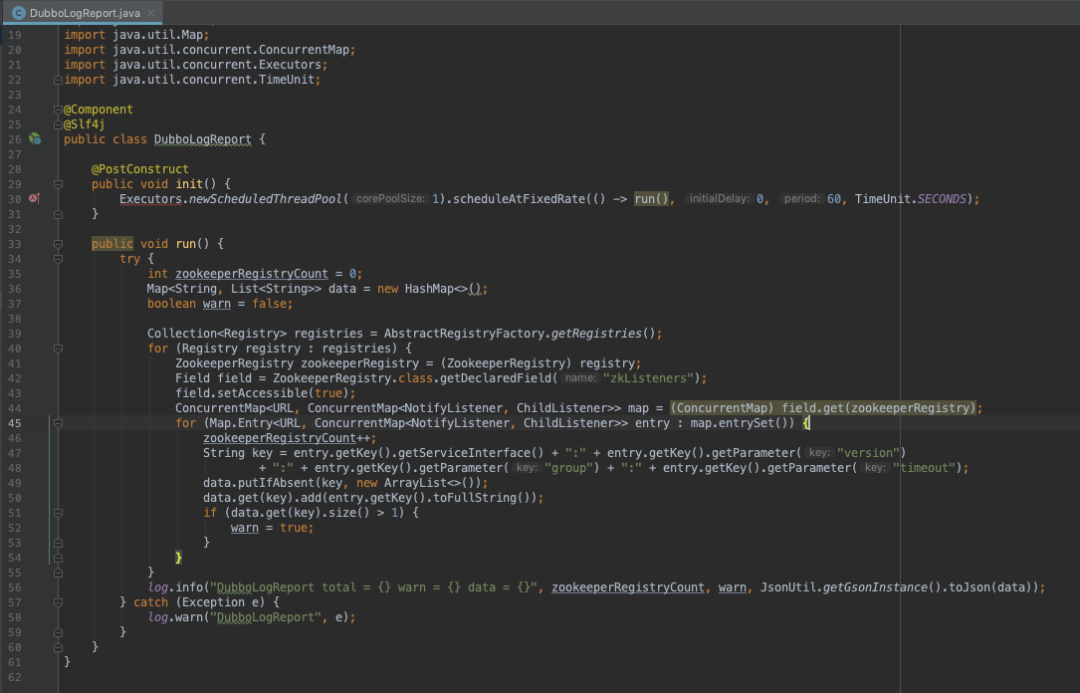This screenshot has height=693, width=1080.
Task: Collapse the inner for loop fold on line 45
Action: [59, 423]
